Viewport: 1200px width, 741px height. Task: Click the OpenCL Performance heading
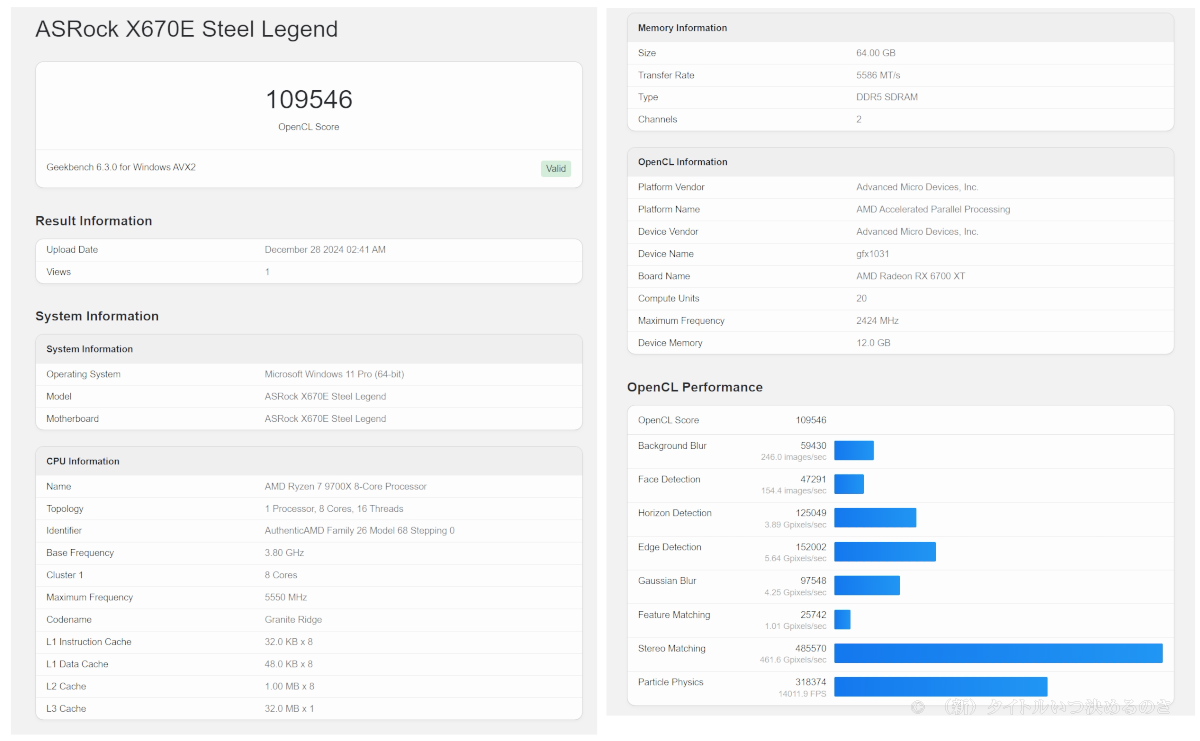tap(695, 387)
